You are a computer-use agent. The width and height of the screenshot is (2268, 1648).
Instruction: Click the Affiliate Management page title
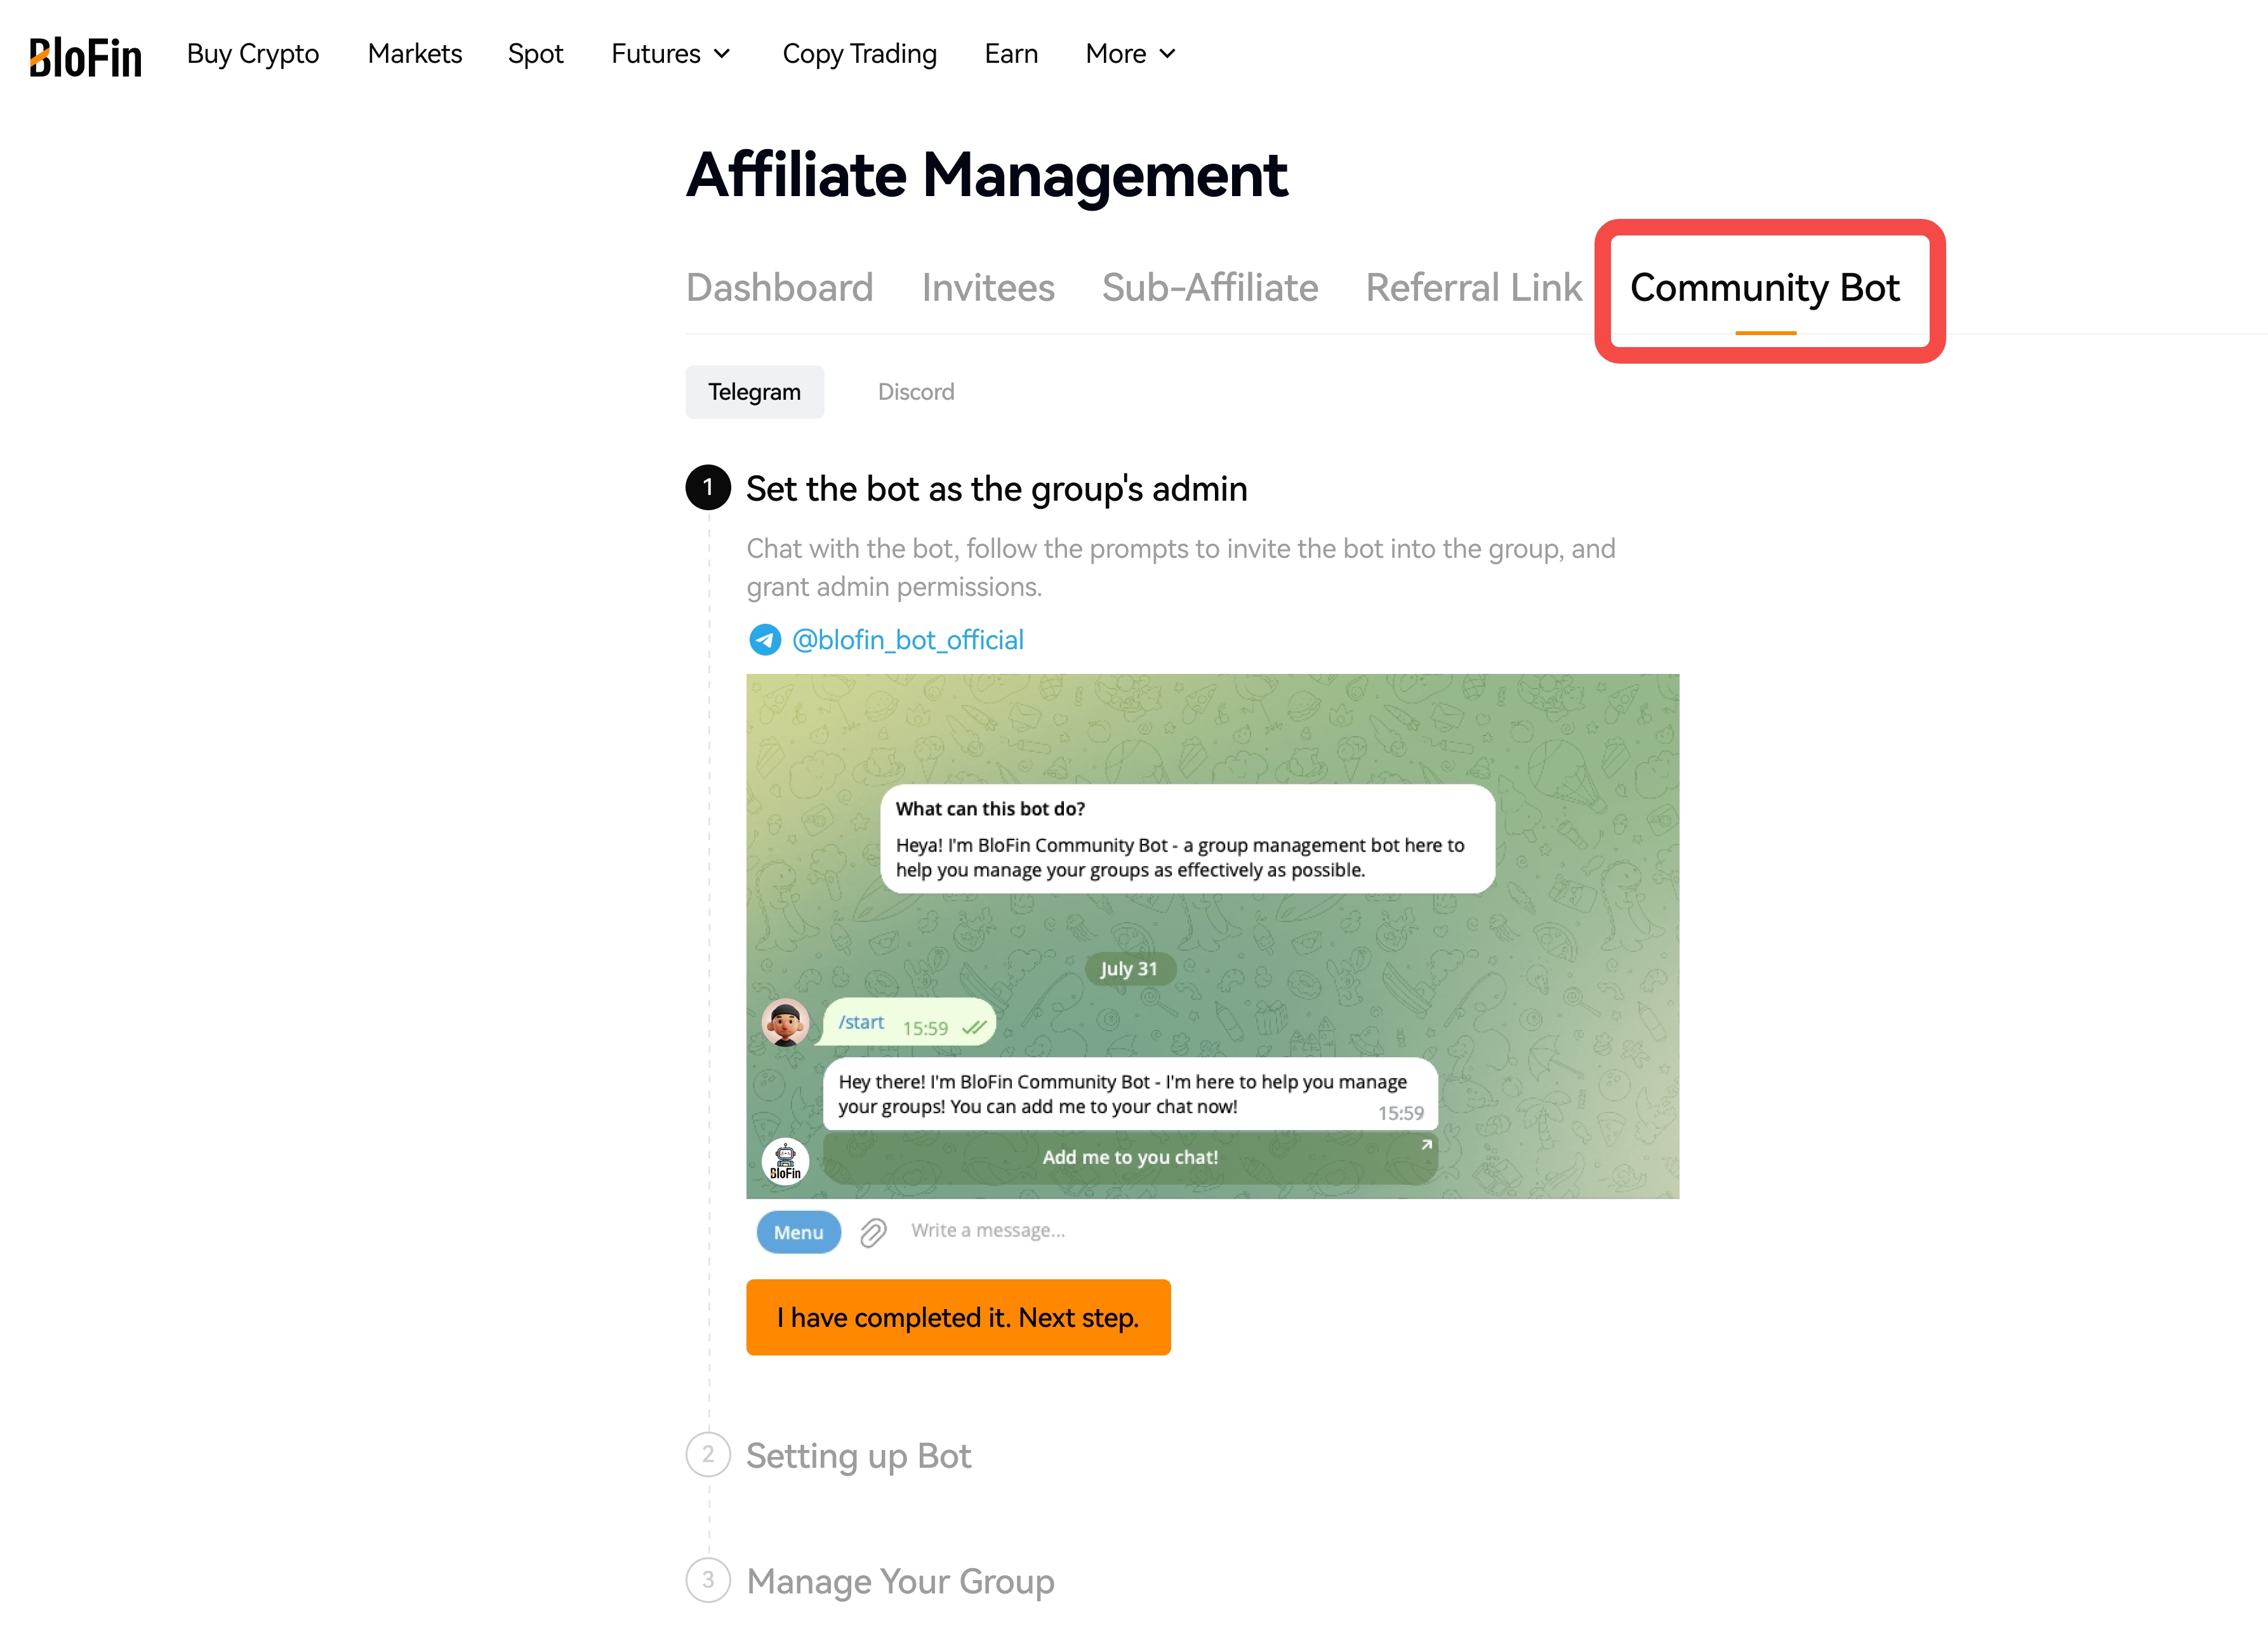(x=987, y=175)
